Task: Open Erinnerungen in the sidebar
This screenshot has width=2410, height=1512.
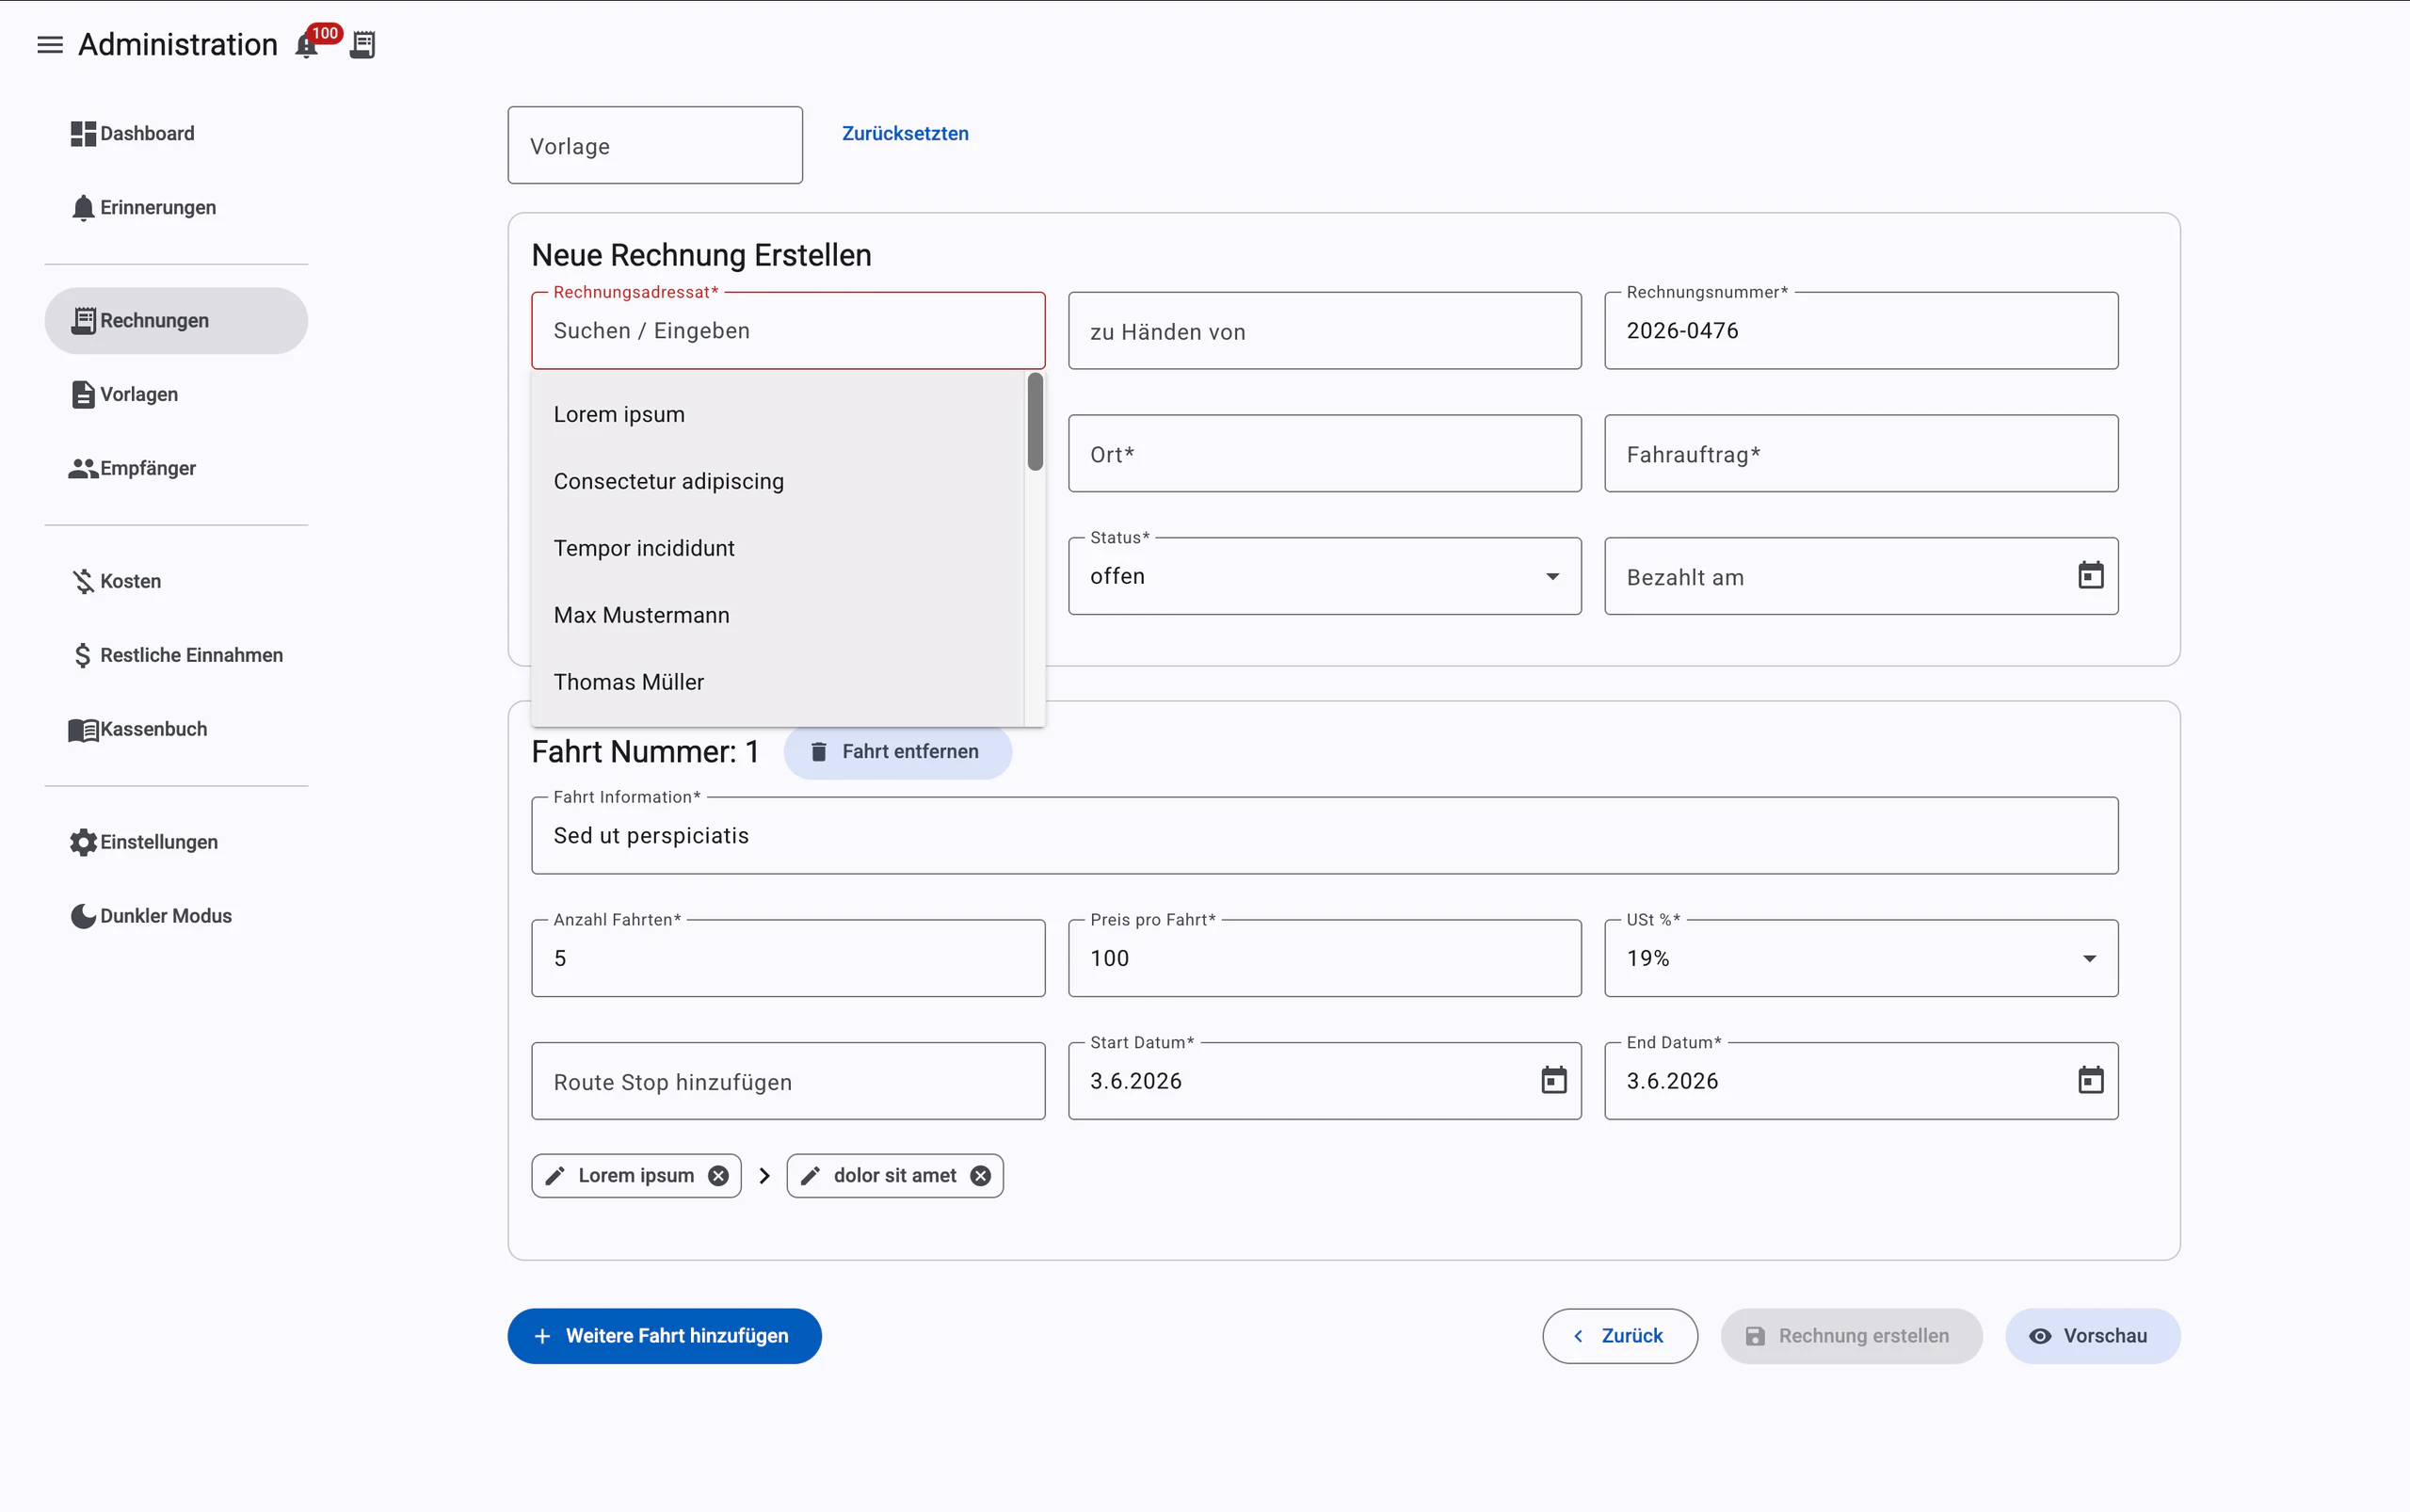Action: pos(176,208)
